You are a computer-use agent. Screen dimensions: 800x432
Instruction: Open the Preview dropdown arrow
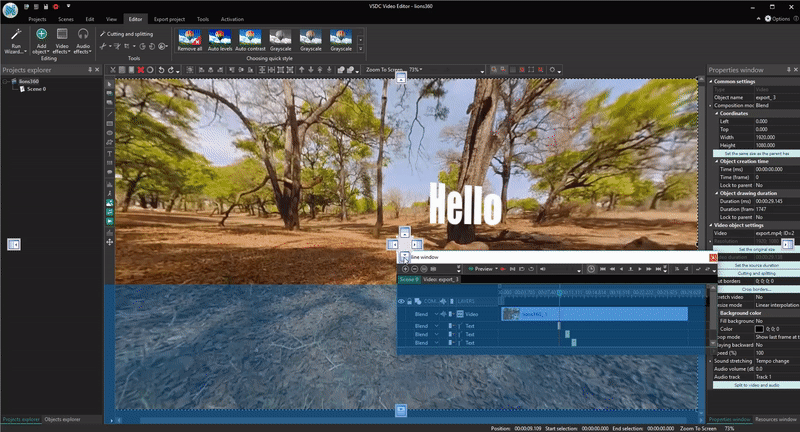click(x=496, y=269)
